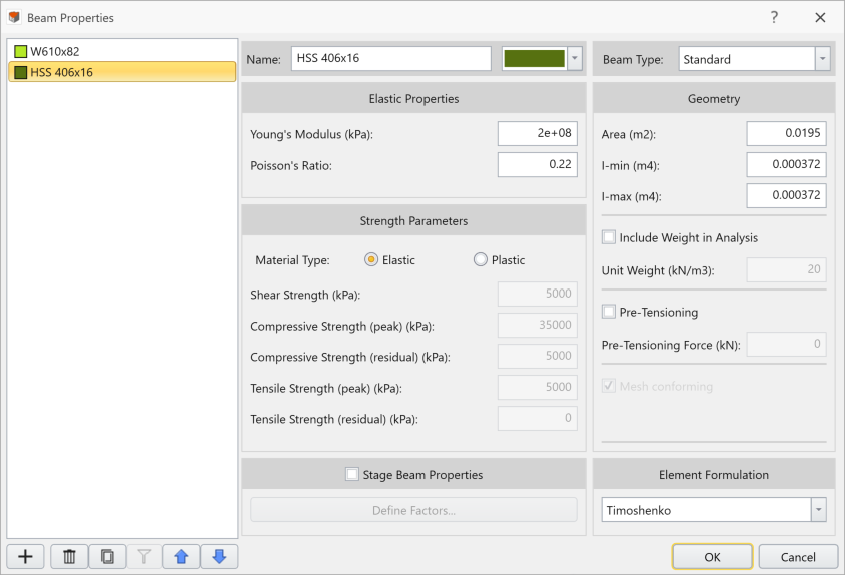Click the Tensile Strength (residual) field
Viewport: 845px width, 575px height.
tap(538, 419)
